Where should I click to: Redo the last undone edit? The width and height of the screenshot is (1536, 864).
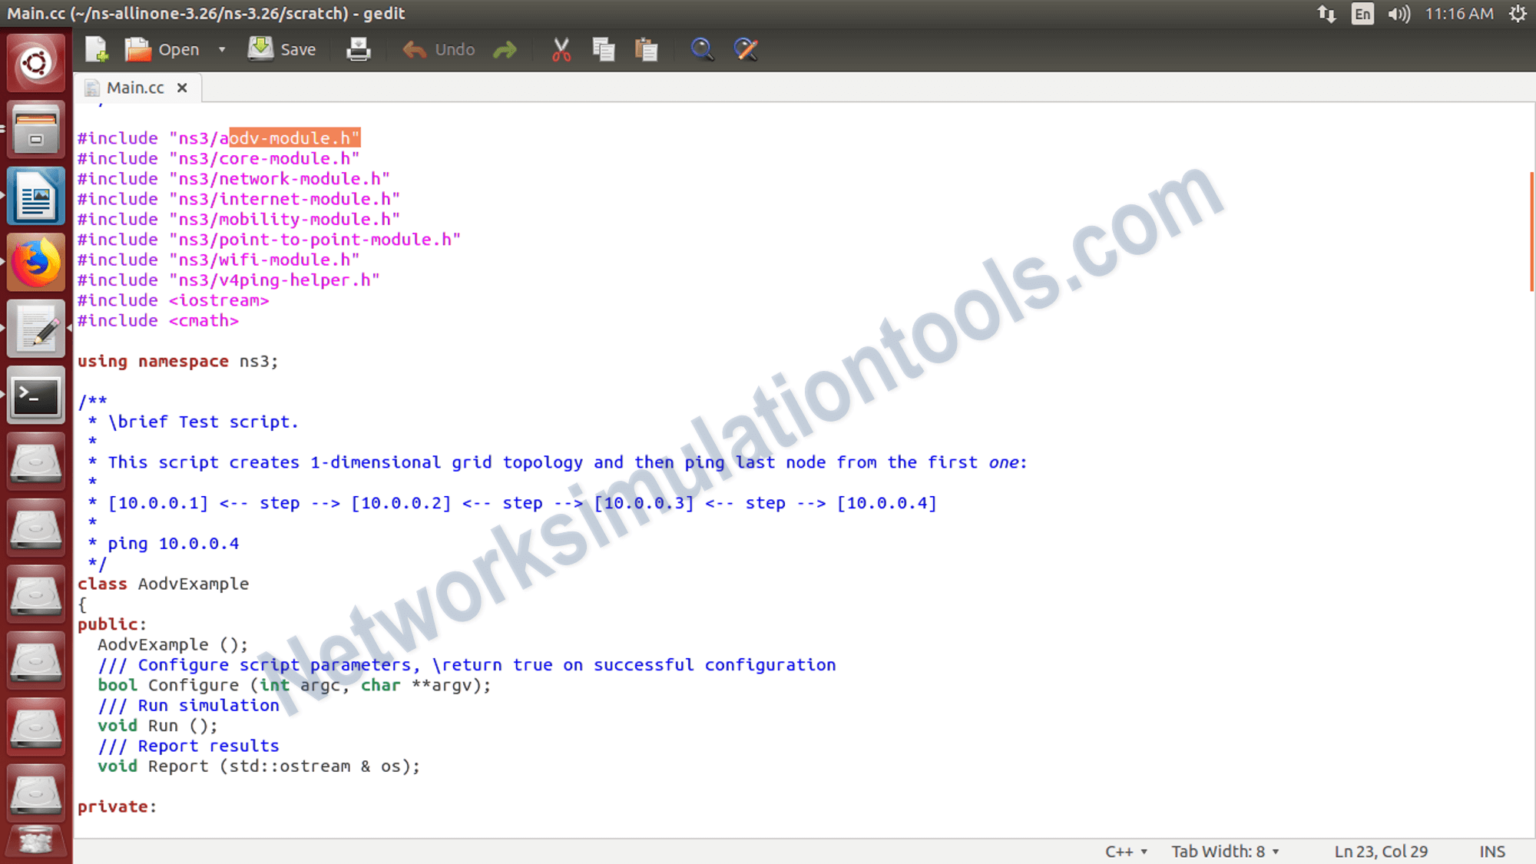[505, 49]
